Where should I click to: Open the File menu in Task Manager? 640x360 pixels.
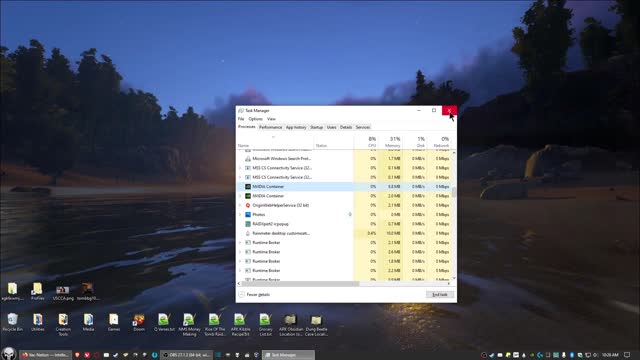(x=241, y=119)
